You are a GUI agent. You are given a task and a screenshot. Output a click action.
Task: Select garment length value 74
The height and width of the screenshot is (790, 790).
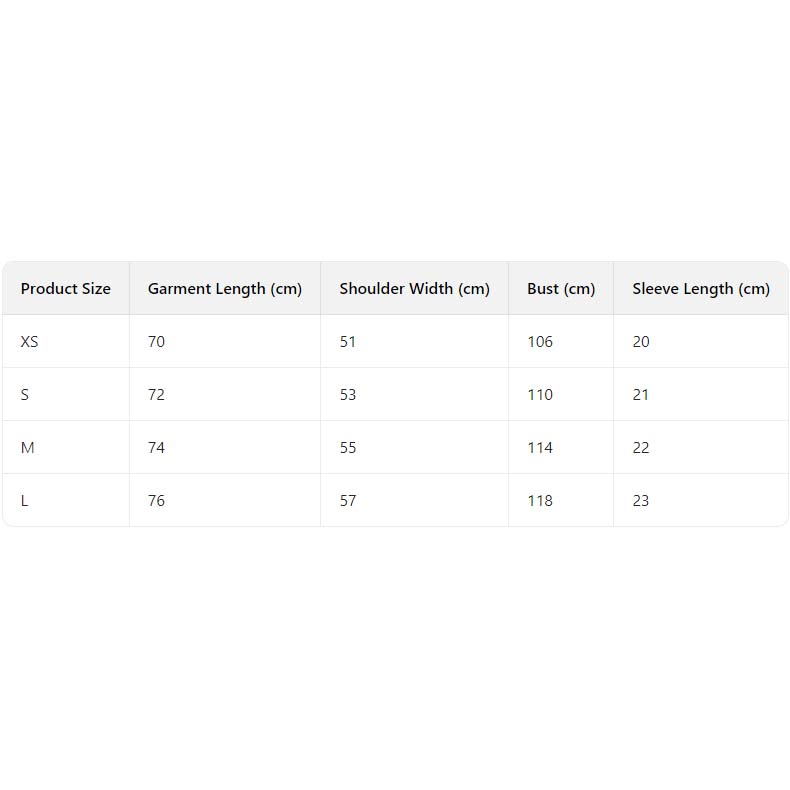click(156, 448)
